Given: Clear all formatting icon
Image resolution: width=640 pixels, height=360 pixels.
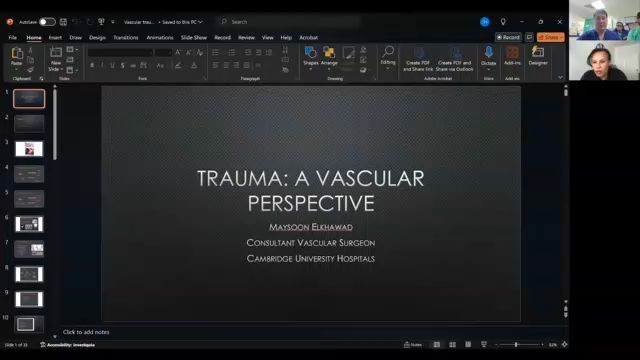Looking at the screenshot, I should click(200, 53).
